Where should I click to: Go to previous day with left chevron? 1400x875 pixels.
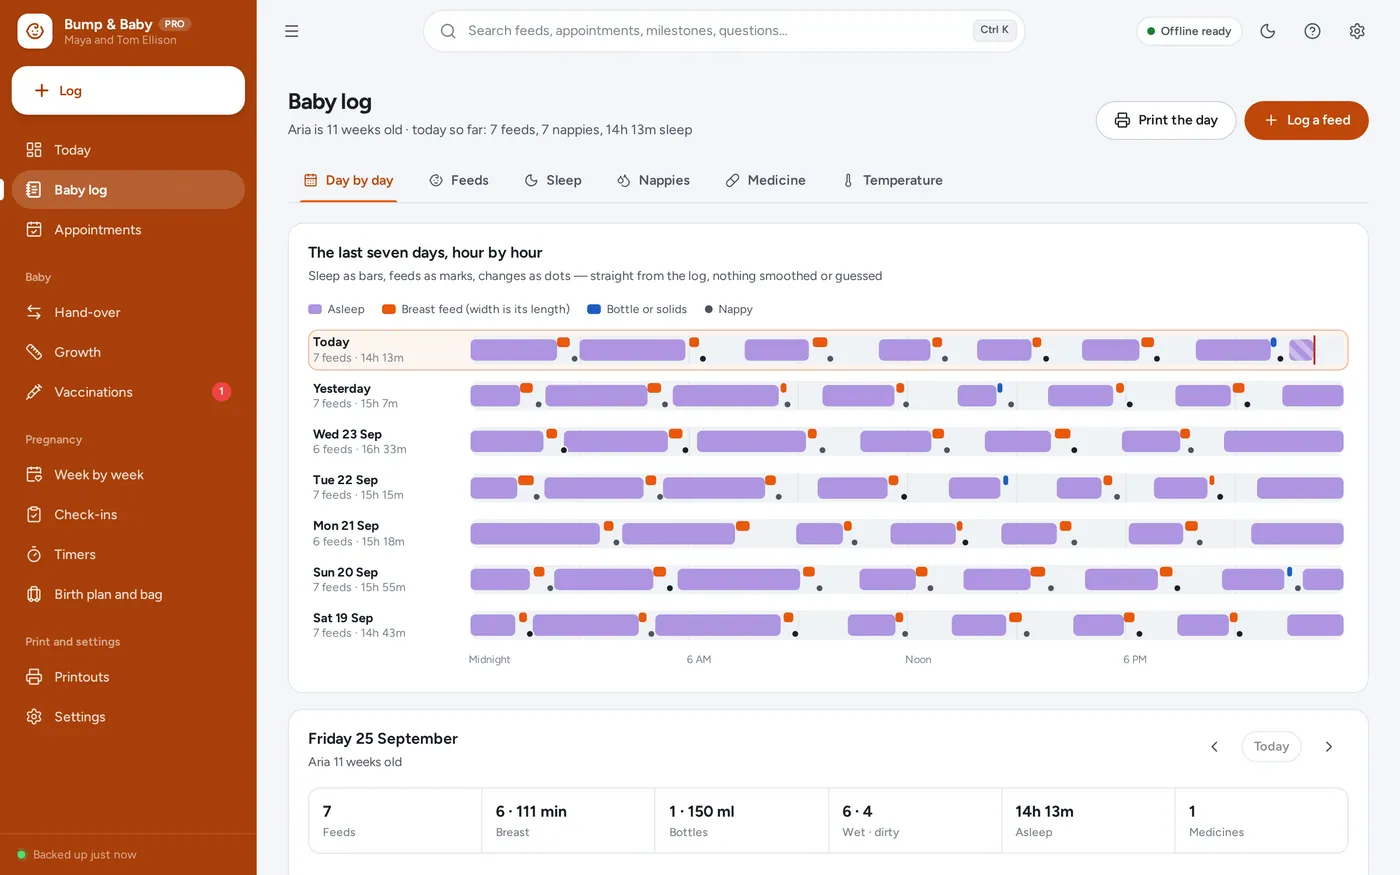point(1215,747)
